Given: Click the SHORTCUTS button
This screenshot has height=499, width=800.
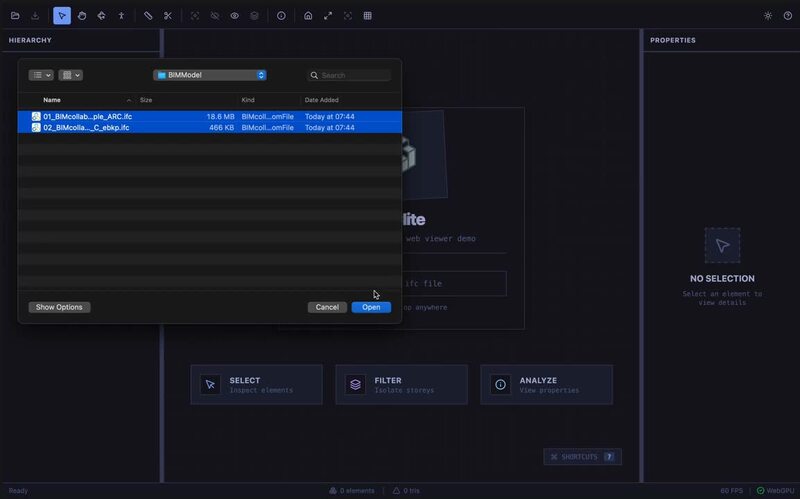Looking at the screenshot, I should [x=583, y=457].
